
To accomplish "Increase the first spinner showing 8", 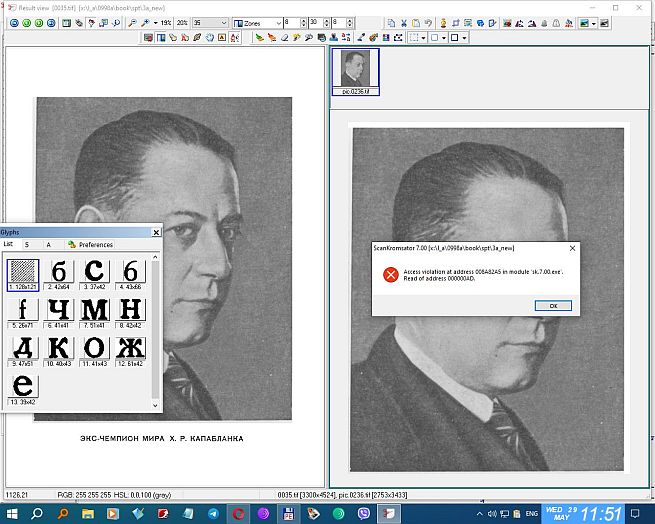I will click(x=304, y=20).
